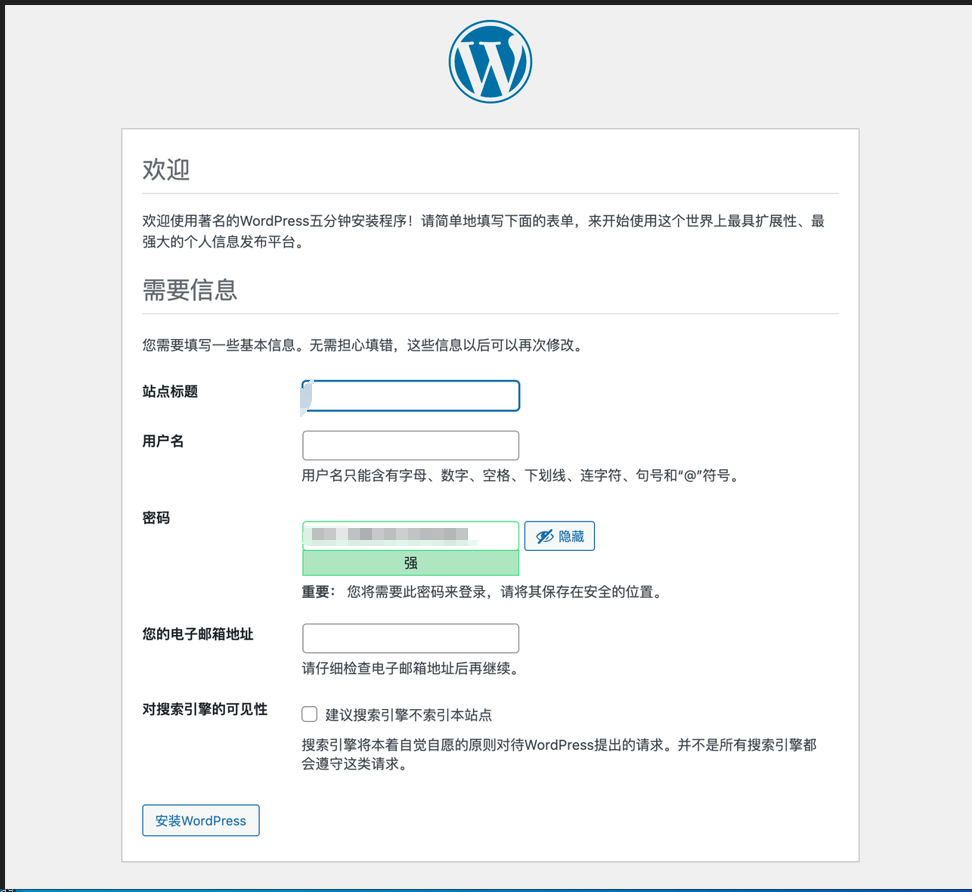Click the username rules hint text
Screen dimensions: 972x892
coord(521,475)
